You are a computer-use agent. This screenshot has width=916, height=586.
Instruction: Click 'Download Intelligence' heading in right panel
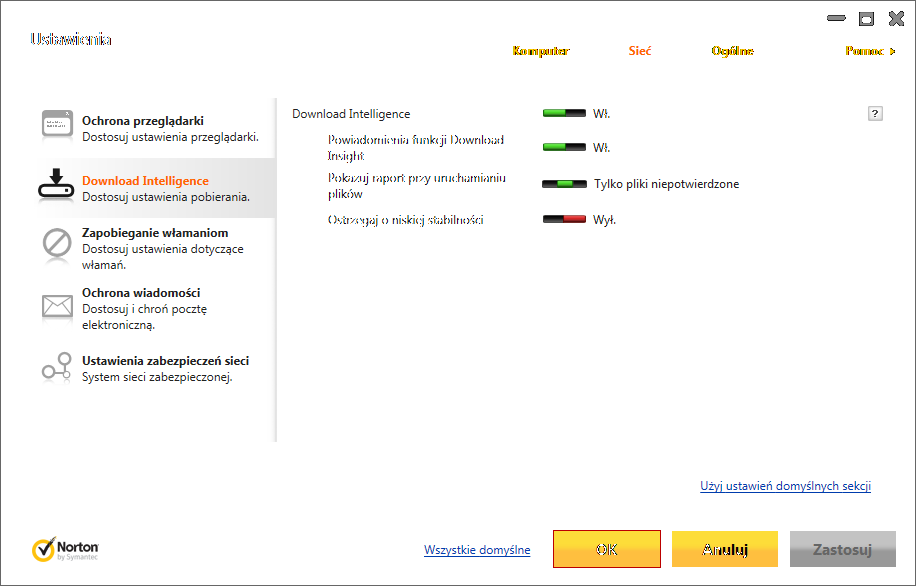(x=351, y=114)
